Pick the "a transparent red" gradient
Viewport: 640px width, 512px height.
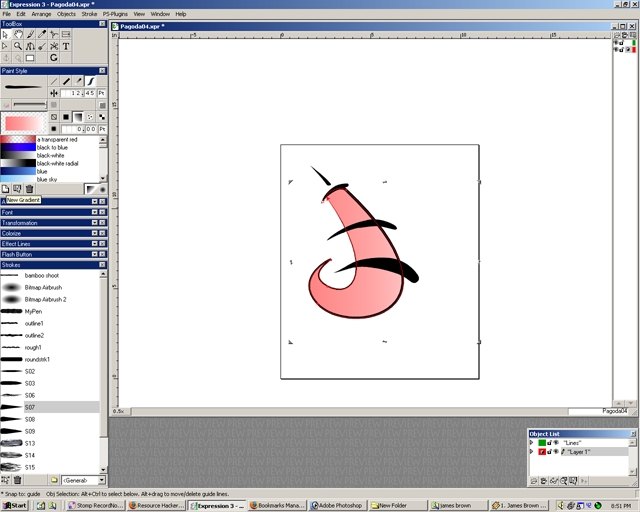point(50,139)
